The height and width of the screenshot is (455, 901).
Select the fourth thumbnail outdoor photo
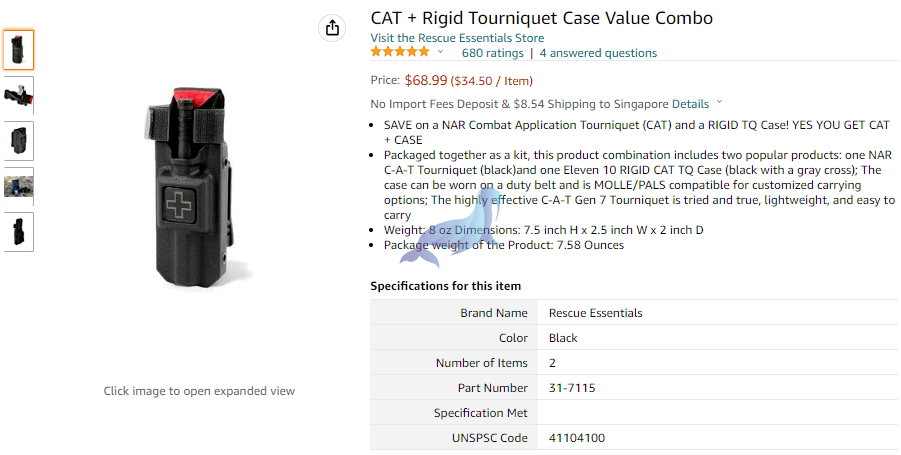[x=18, y=186]
